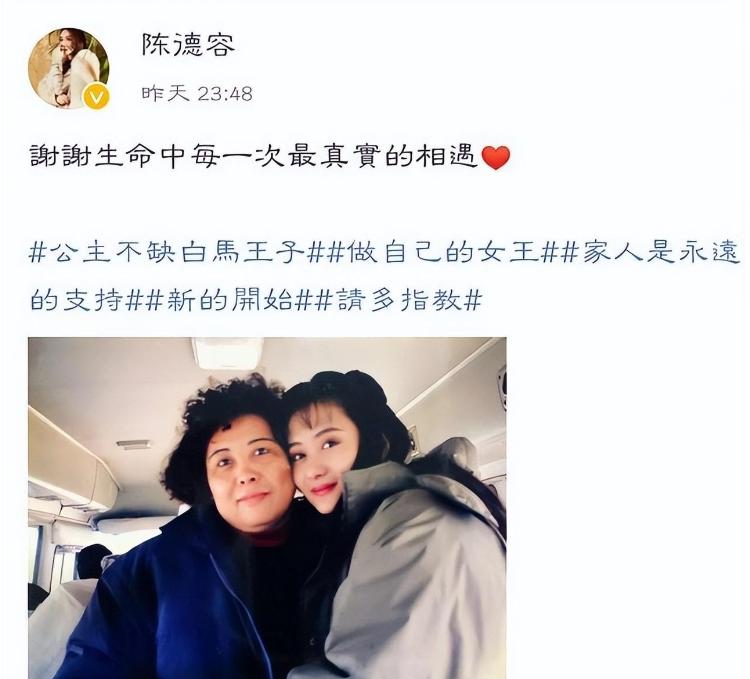750x679 pixels.
Task: Click the speaker on the photo's right wall
Action: tap(501, 385)
